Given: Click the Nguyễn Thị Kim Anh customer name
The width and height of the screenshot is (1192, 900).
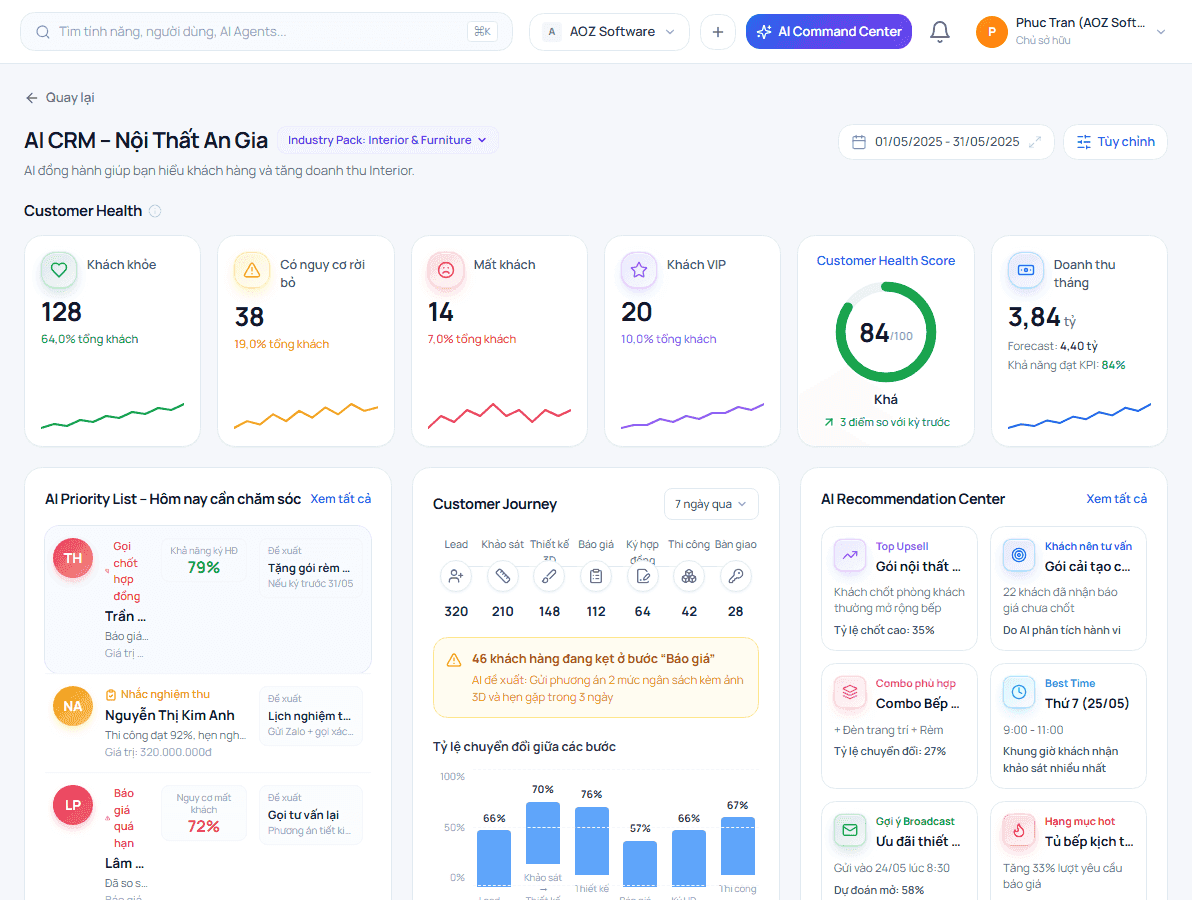Looking at the screenshot, I should [x=170, y=715].
